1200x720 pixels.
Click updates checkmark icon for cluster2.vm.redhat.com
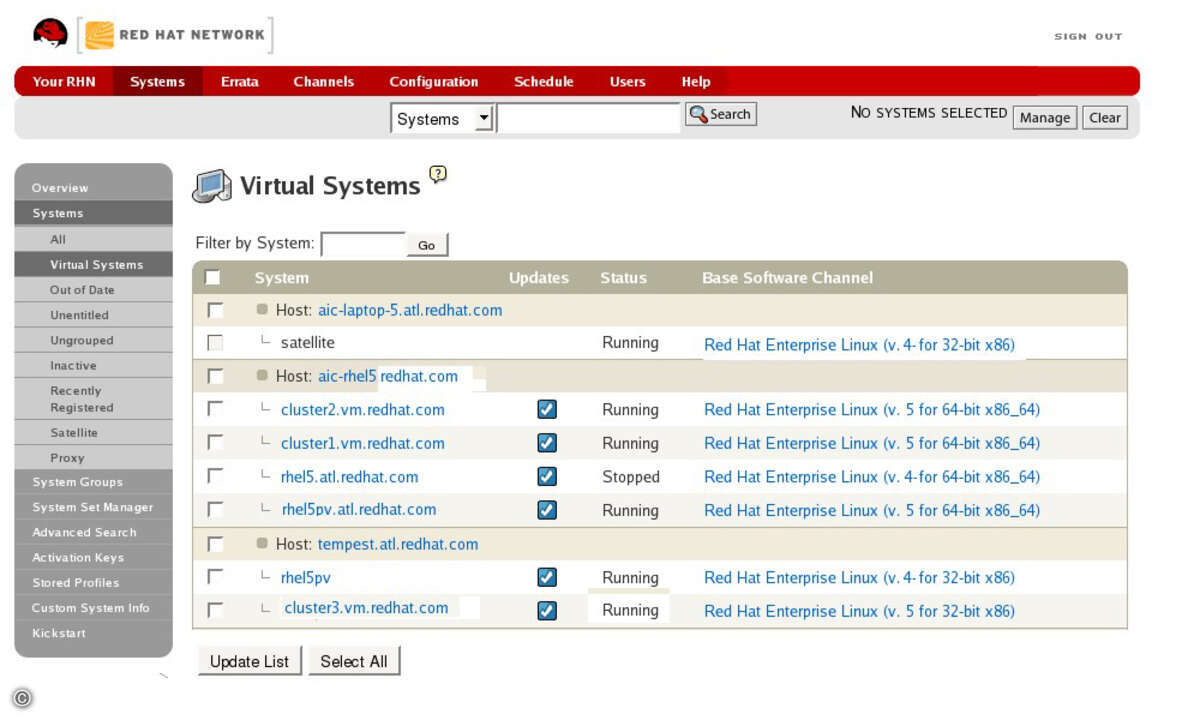coord(547,409)
